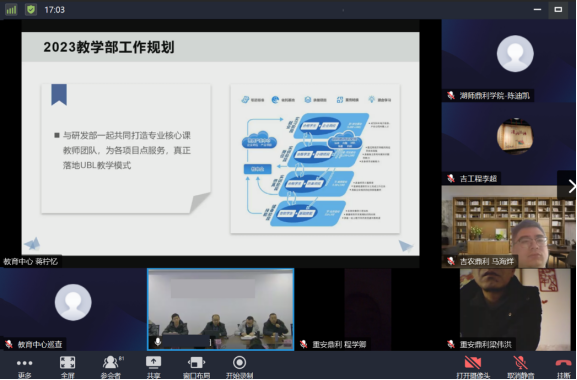Turn on the camera with 打开摄像头
Screen dimensions: 577x380
[473, 367]
